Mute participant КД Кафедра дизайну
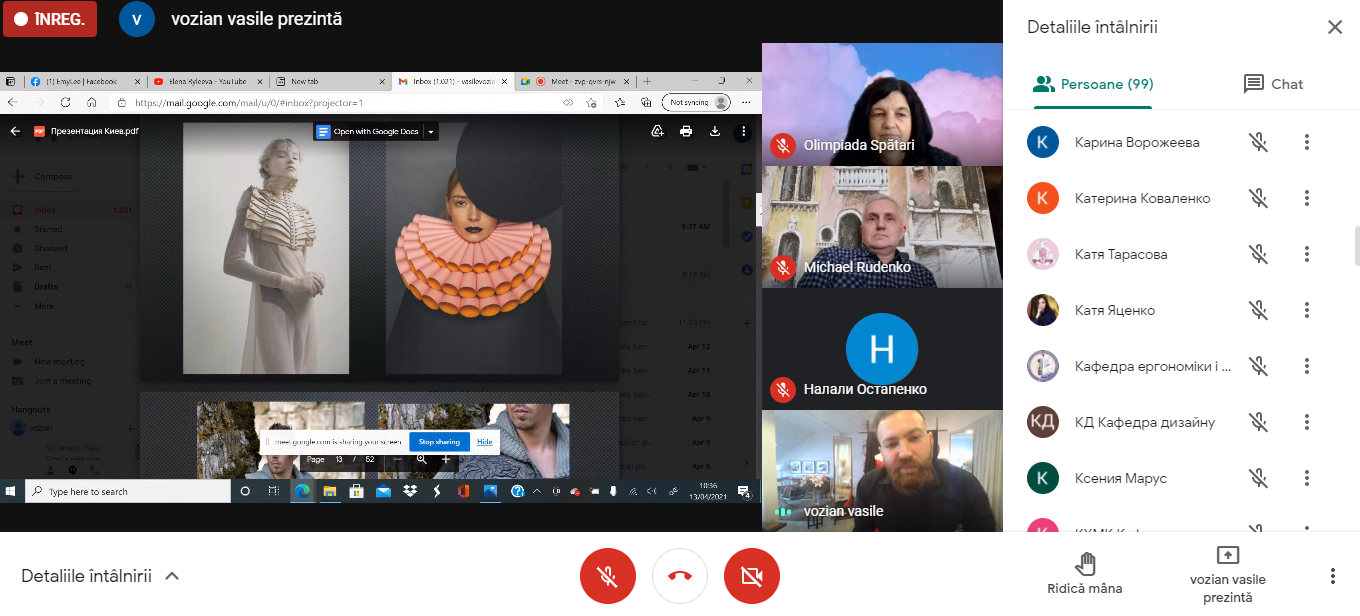Image resolution: width=1360 pixels, height=616 pixels. (1258, 423)
